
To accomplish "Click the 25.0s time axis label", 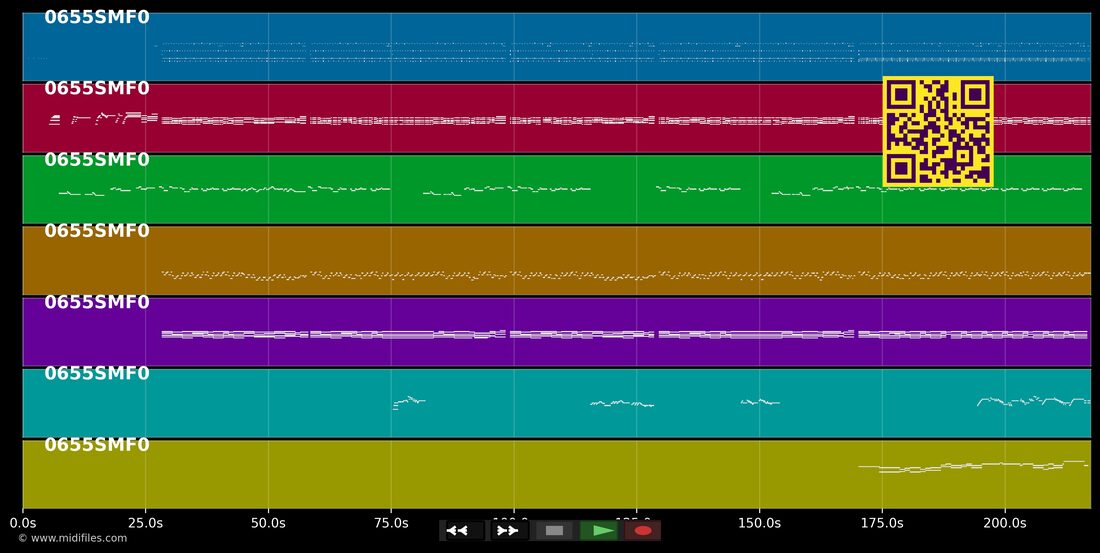I will pos(145,523).
